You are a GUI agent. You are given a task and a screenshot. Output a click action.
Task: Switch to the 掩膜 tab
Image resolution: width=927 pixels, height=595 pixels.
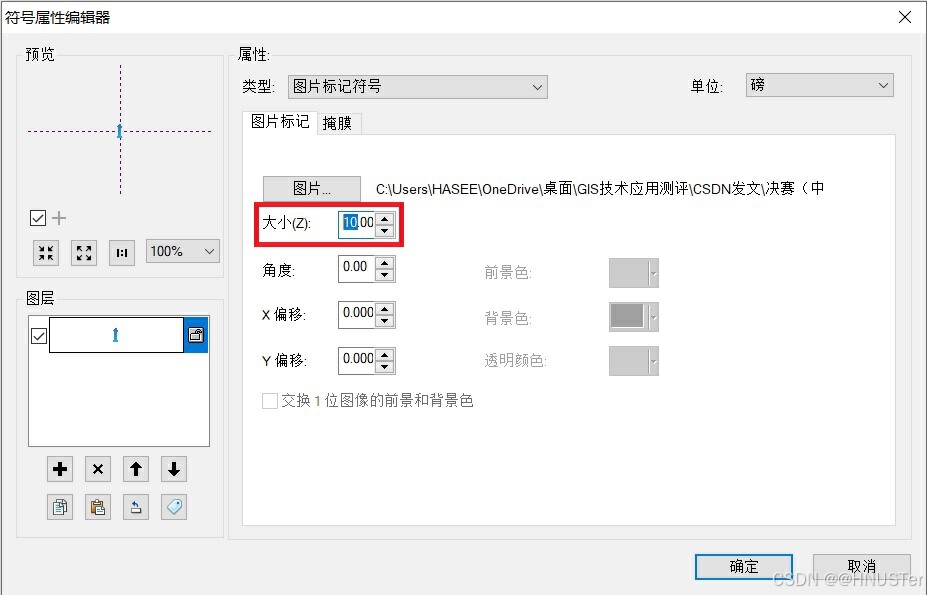coord(338,123)
